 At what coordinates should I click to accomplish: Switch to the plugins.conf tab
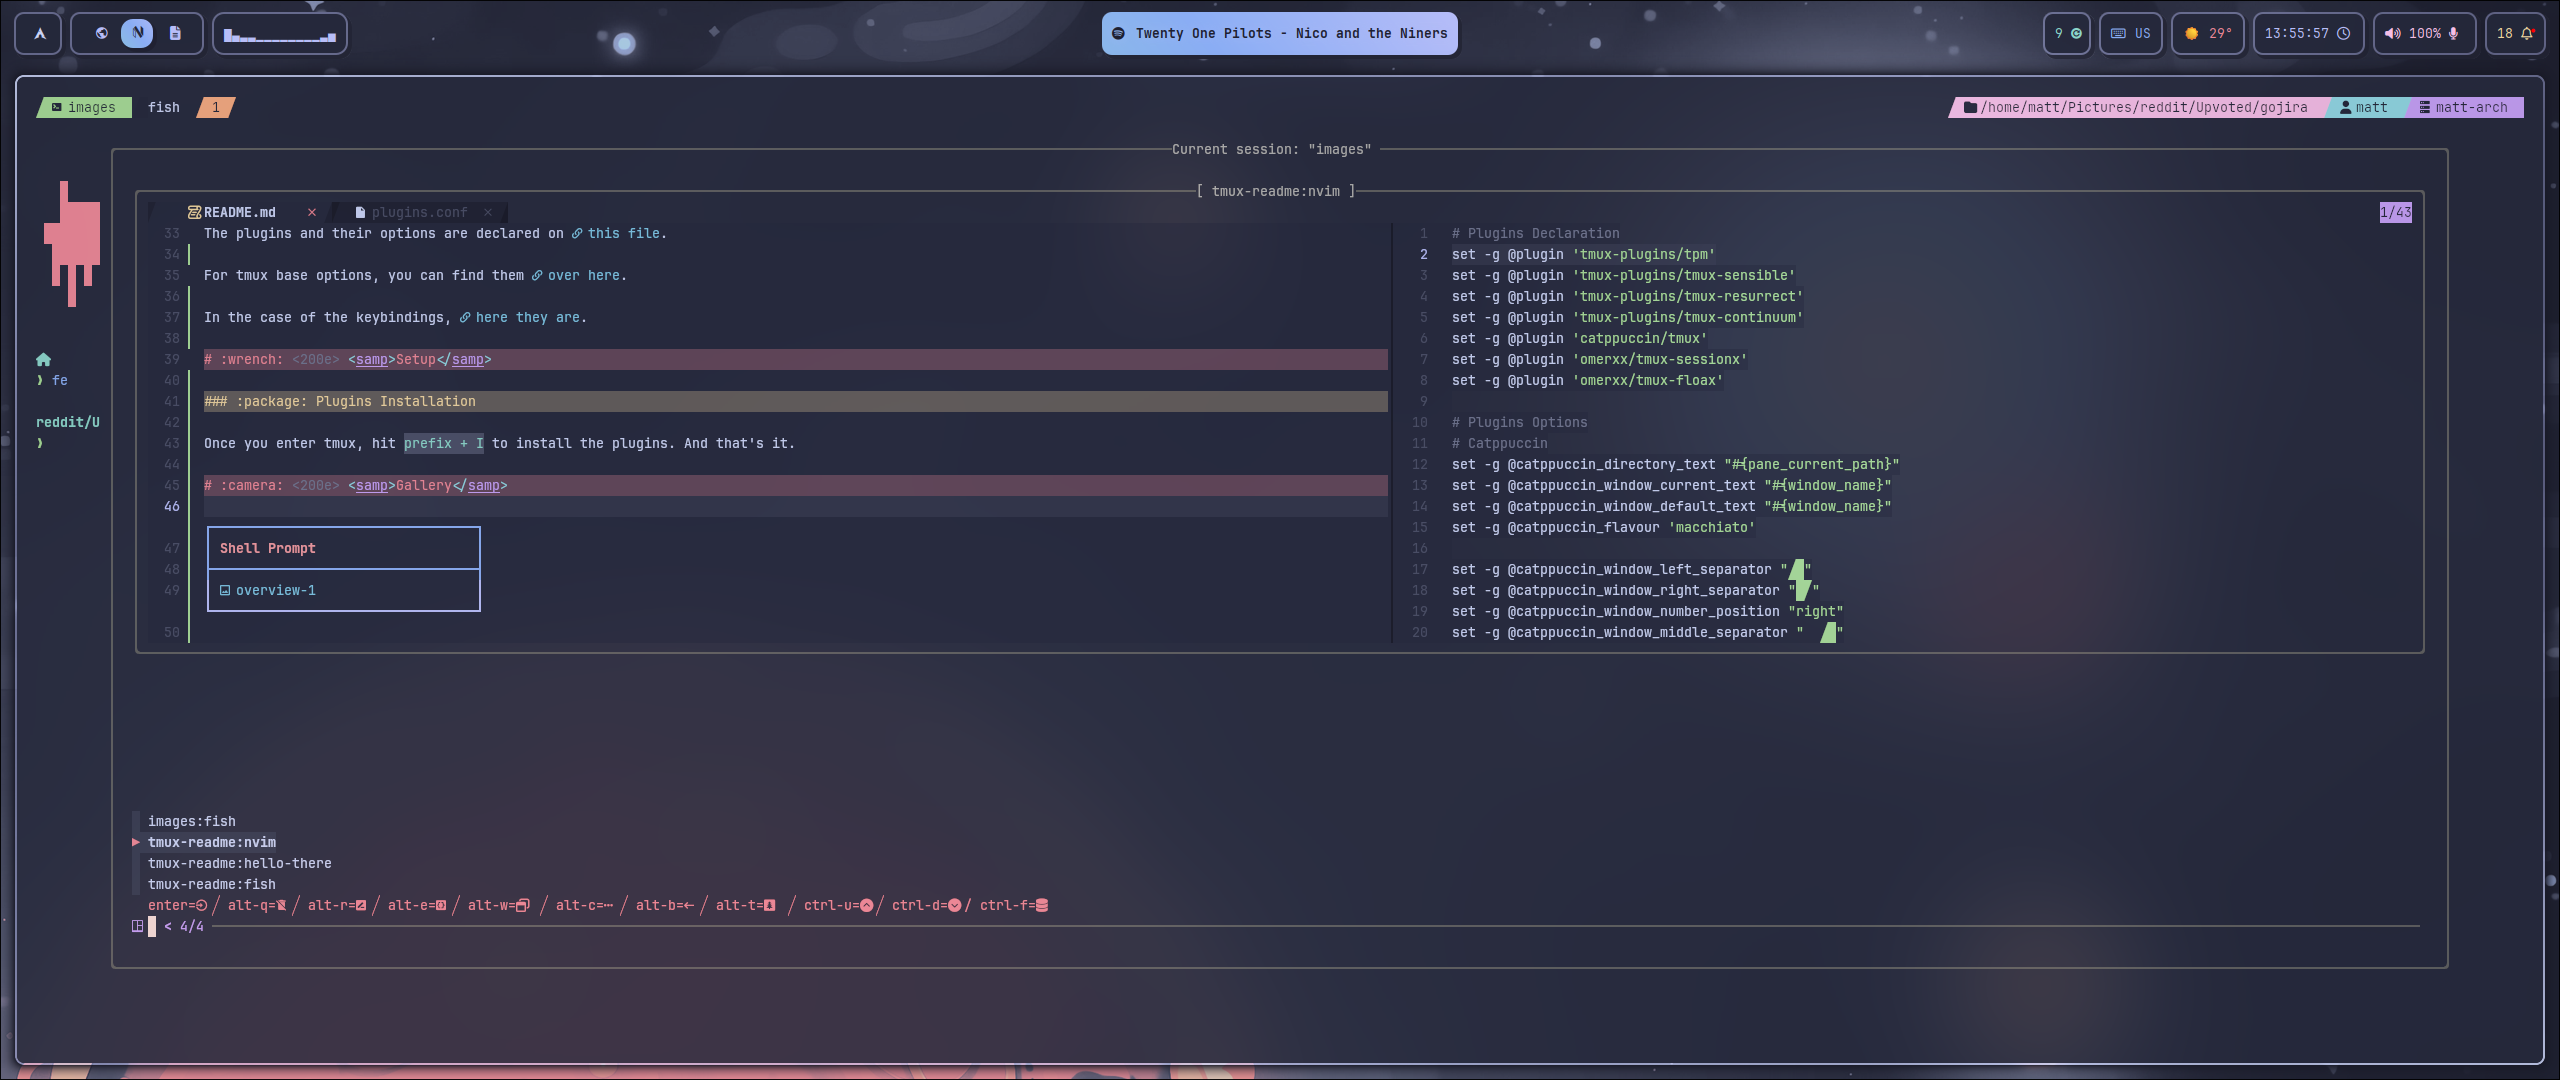point(420,212)
